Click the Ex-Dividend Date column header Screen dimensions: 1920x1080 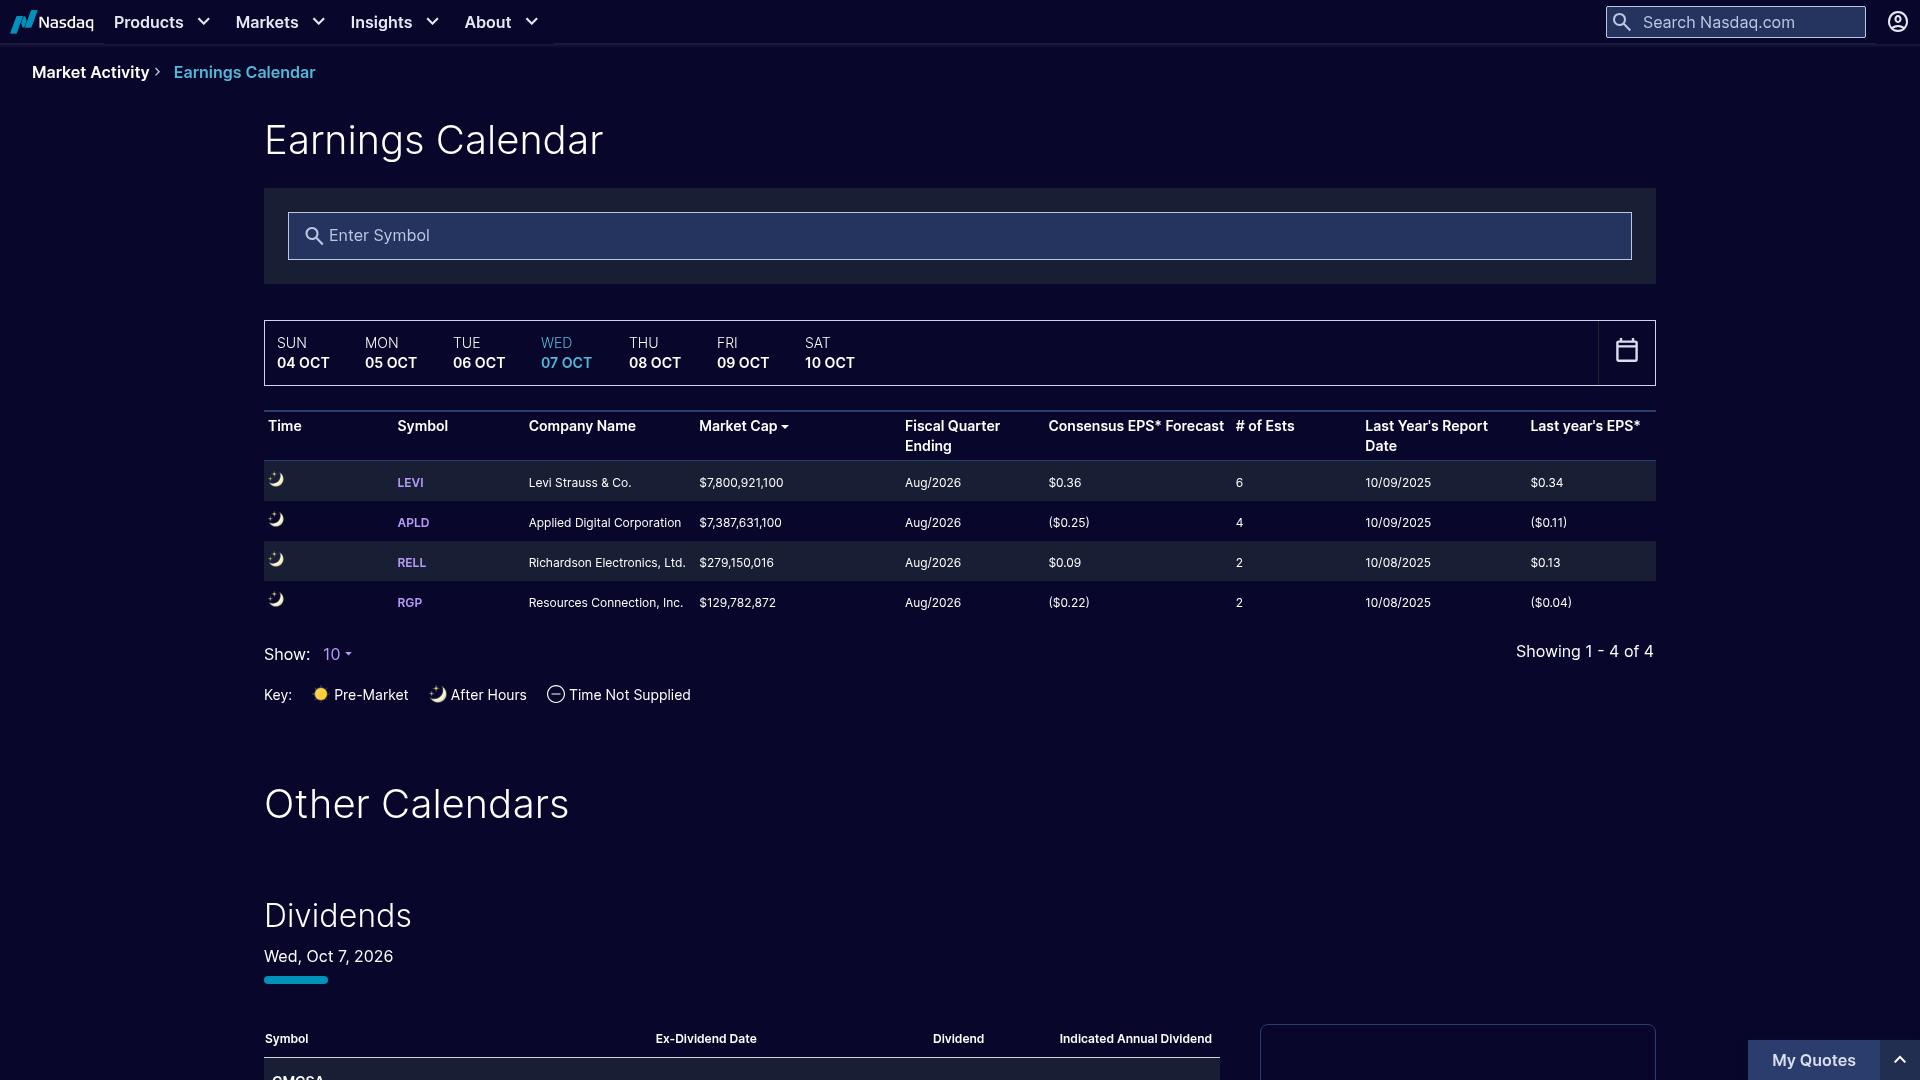[x=706, y=1039]
